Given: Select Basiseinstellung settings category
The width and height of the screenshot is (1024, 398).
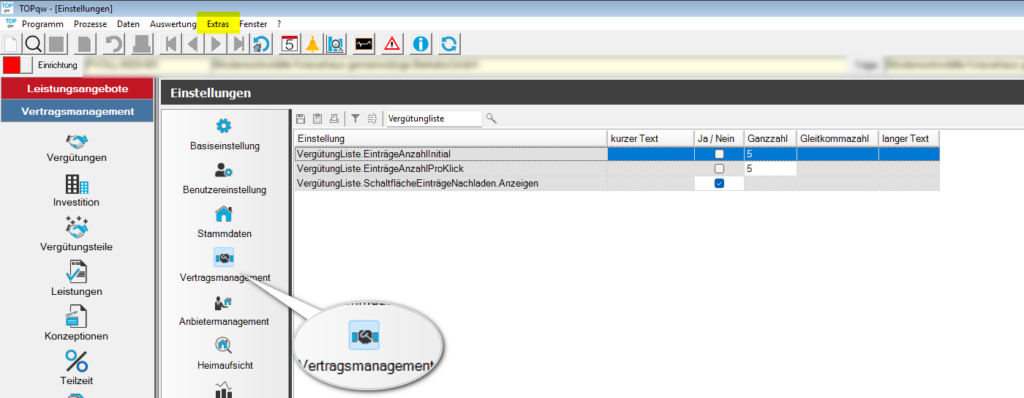Looking at the screenshot, I should (225, 134).
